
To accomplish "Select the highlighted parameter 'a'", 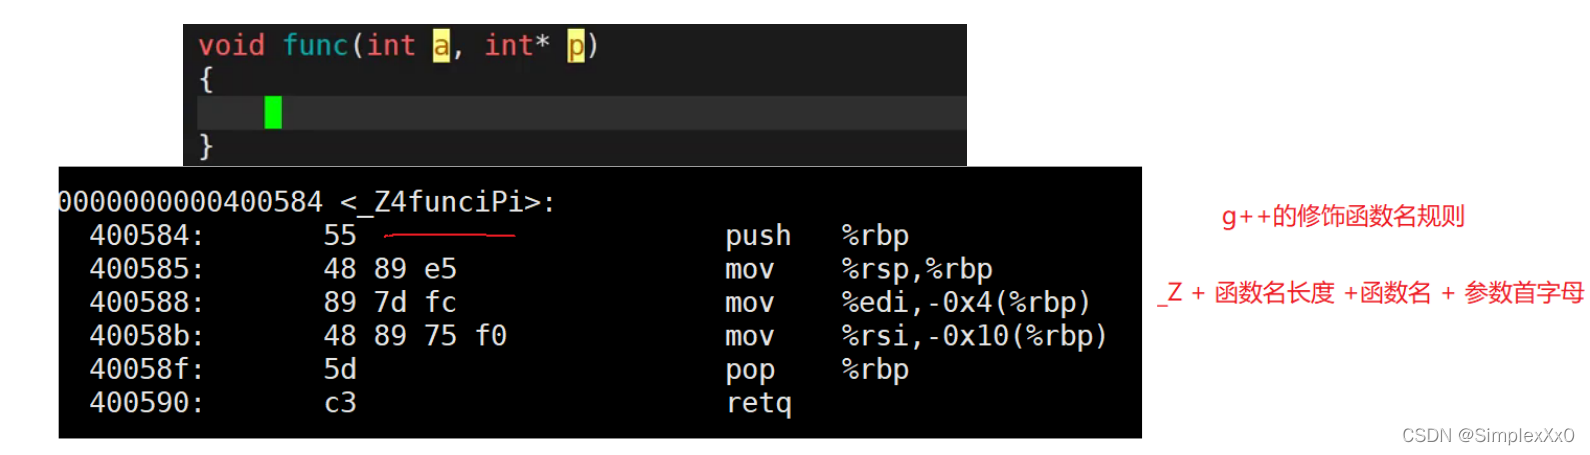I will (x=441, y=45).
